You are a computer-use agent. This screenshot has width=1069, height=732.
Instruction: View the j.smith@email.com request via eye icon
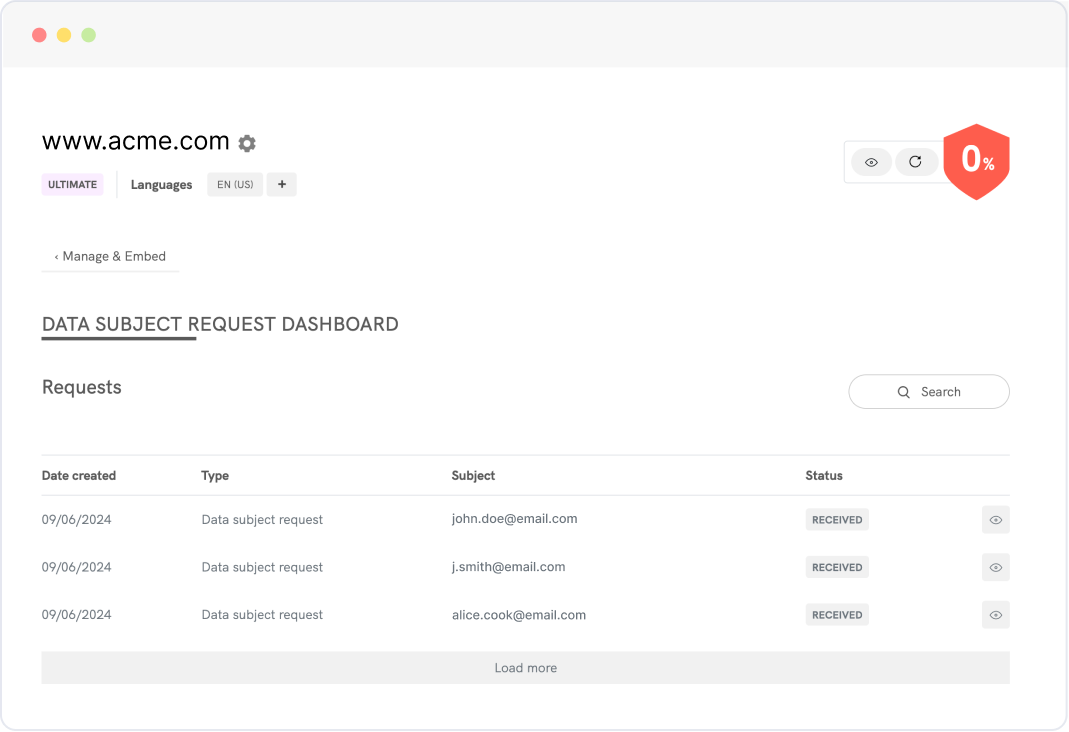tap(995, 567)
